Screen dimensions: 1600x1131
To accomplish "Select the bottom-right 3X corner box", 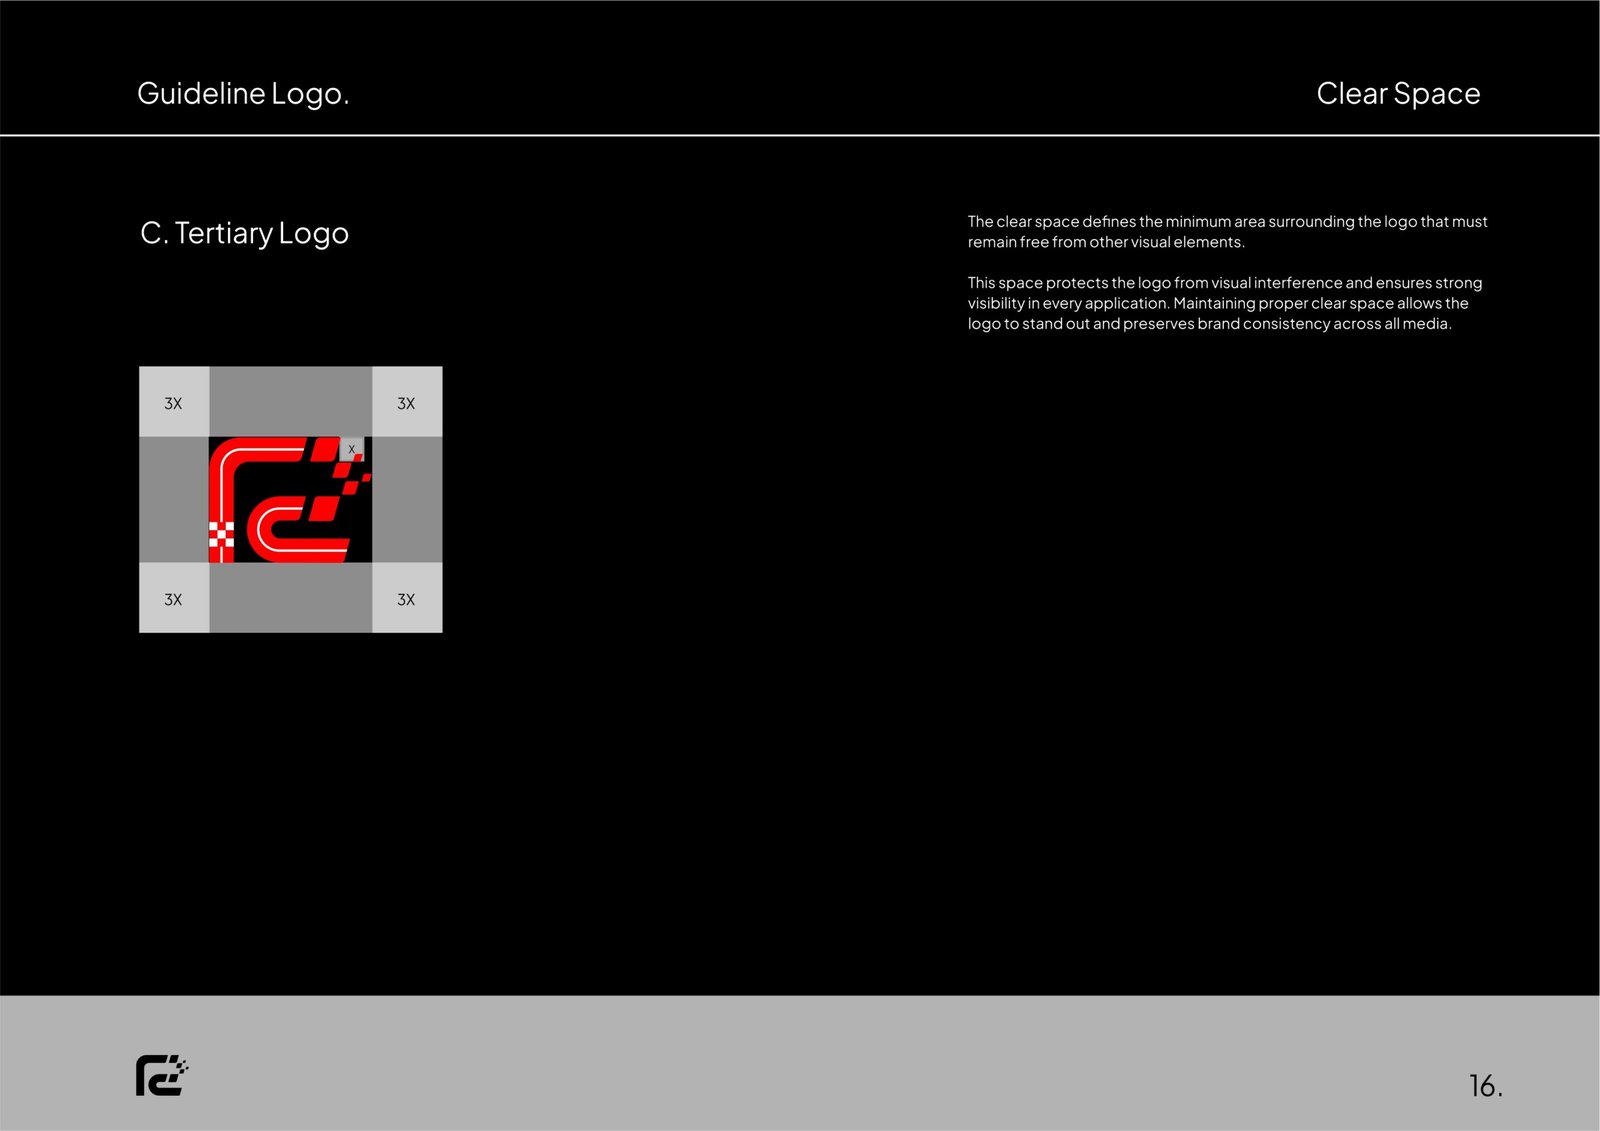I will click(x=407, y=598).
